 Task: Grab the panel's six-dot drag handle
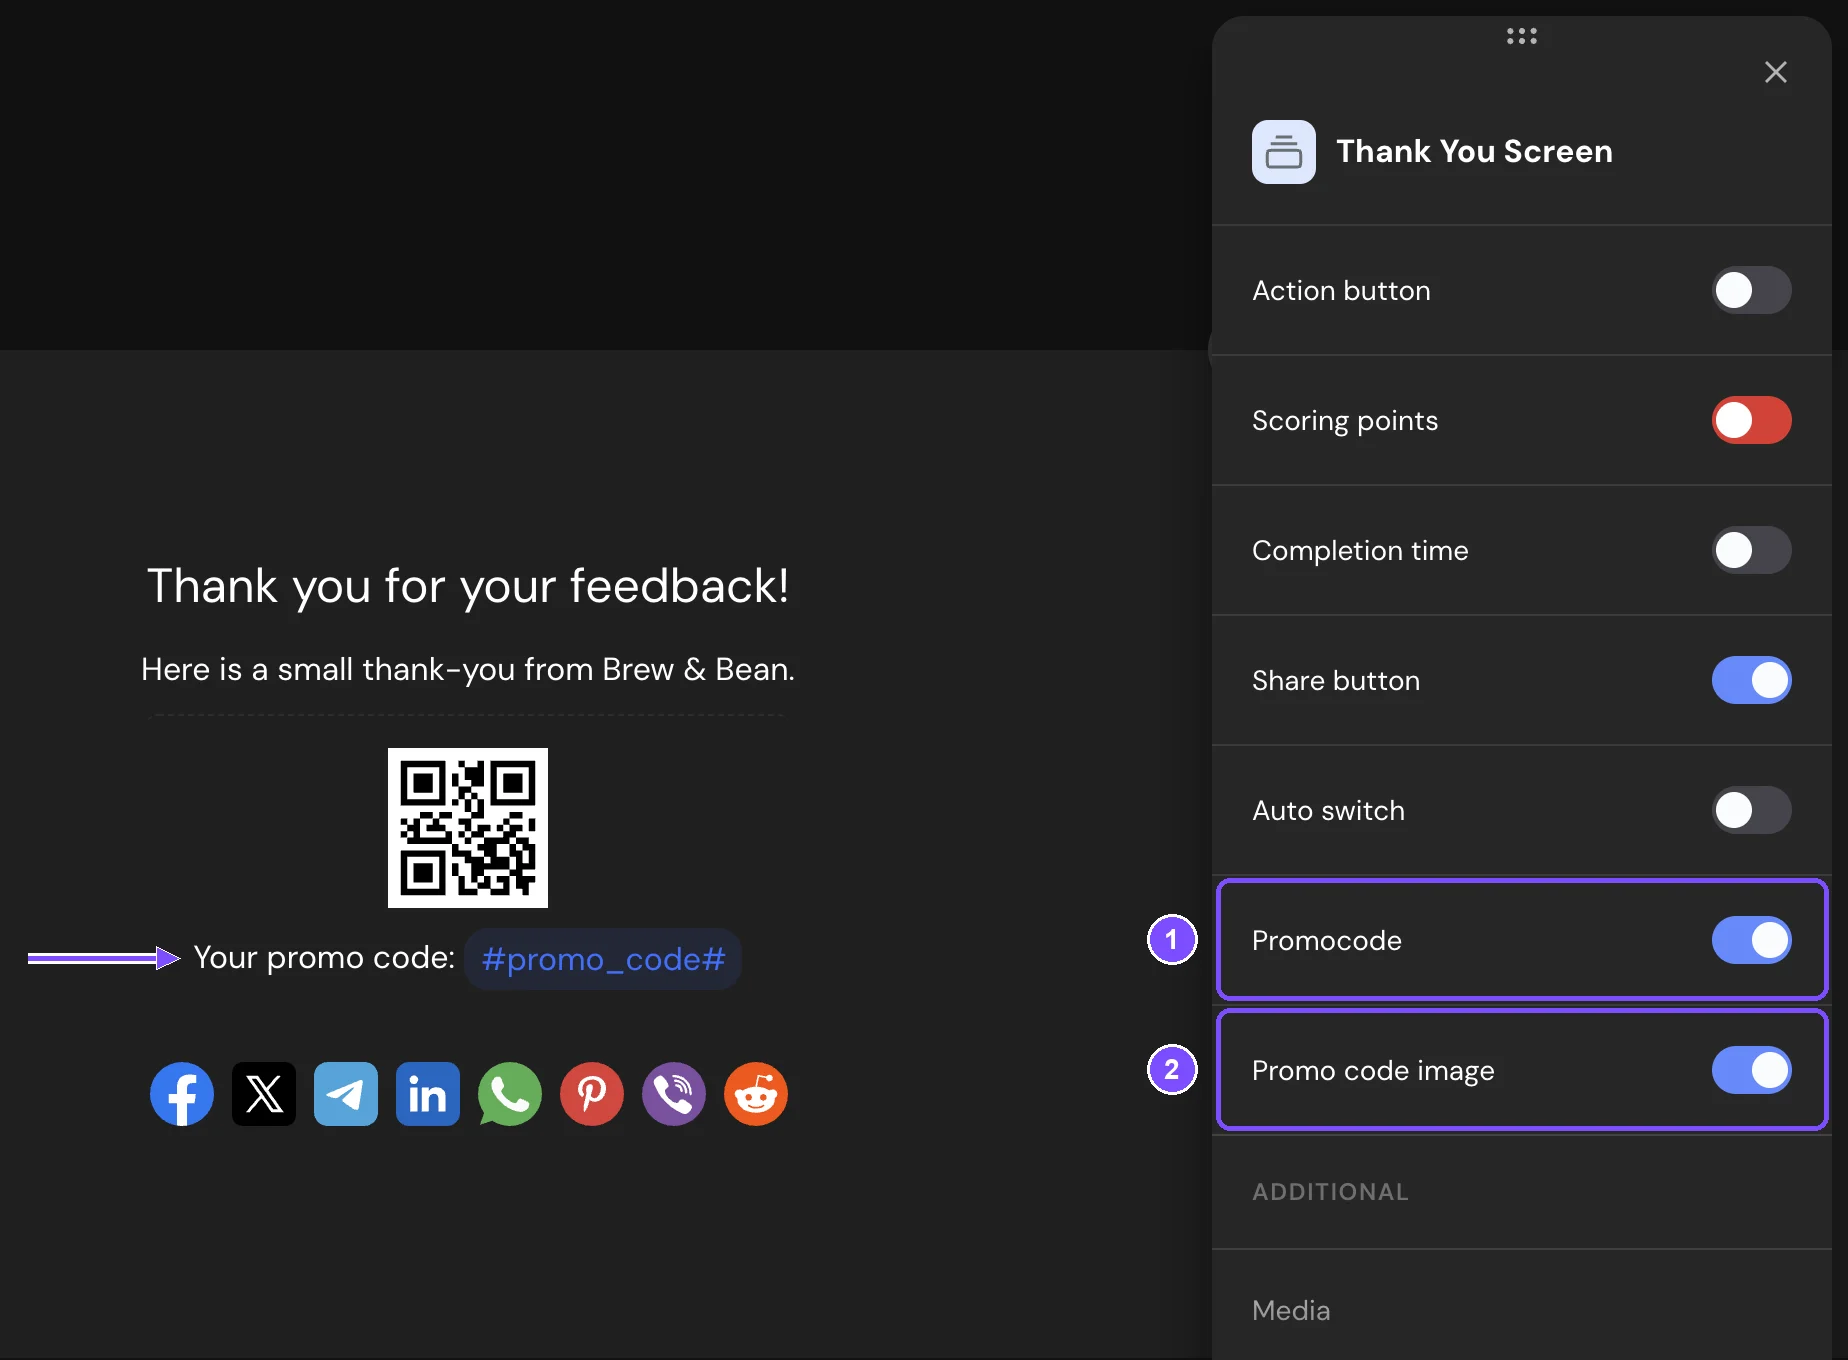[1522, 36]
